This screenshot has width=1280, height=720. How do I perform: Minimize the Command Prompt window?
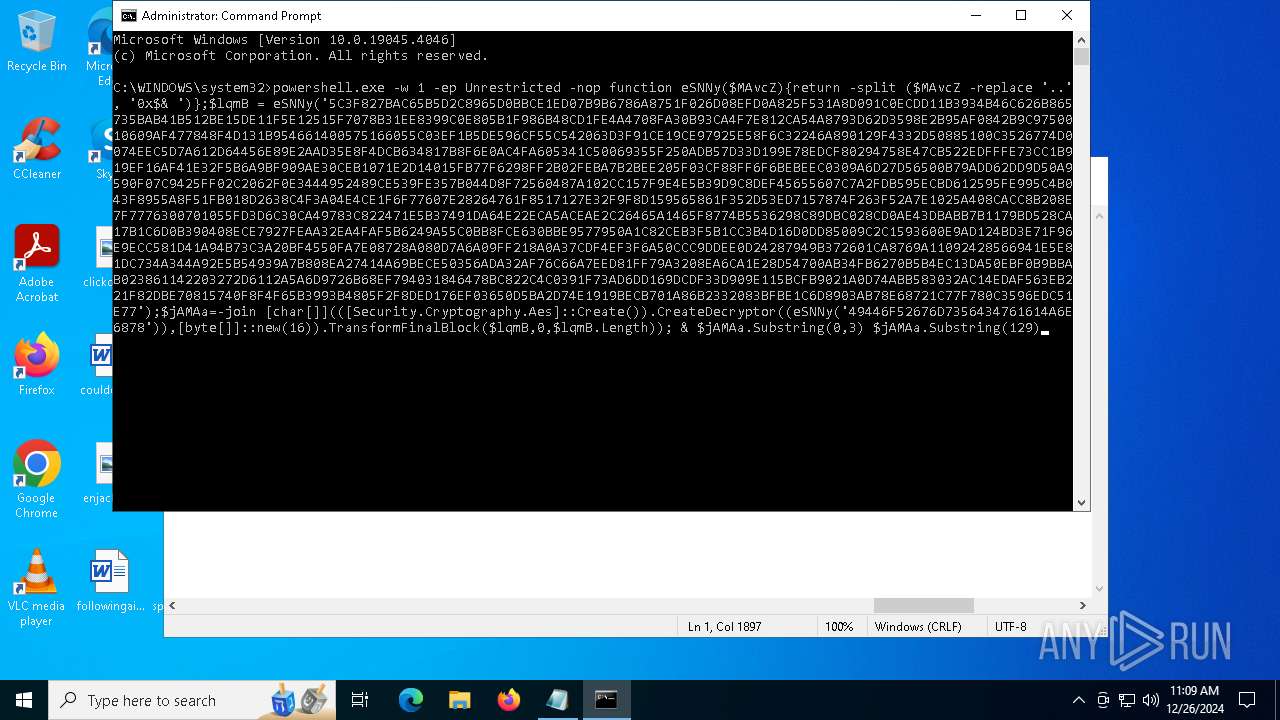pos(975,15)
